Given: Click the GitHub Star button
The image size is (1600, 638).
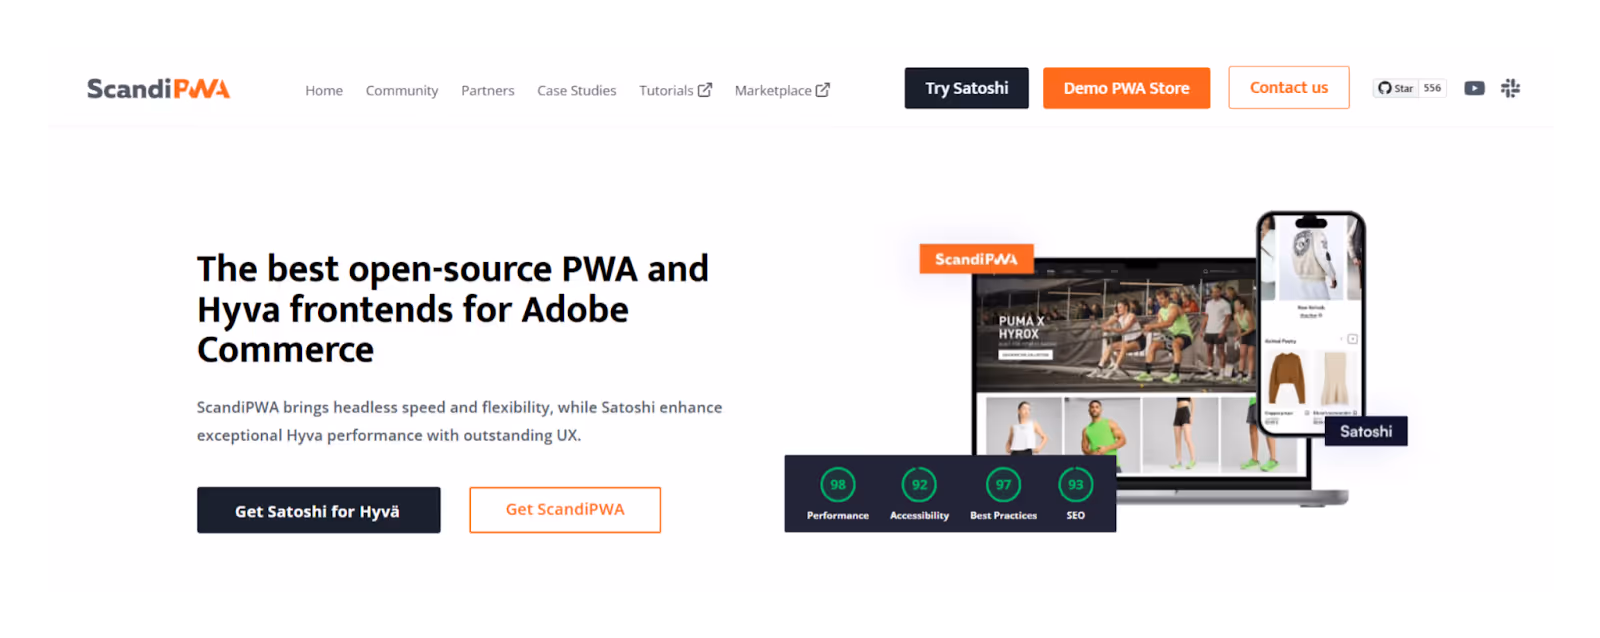Looking at the screenshot, I should (x=1396, y=88).
